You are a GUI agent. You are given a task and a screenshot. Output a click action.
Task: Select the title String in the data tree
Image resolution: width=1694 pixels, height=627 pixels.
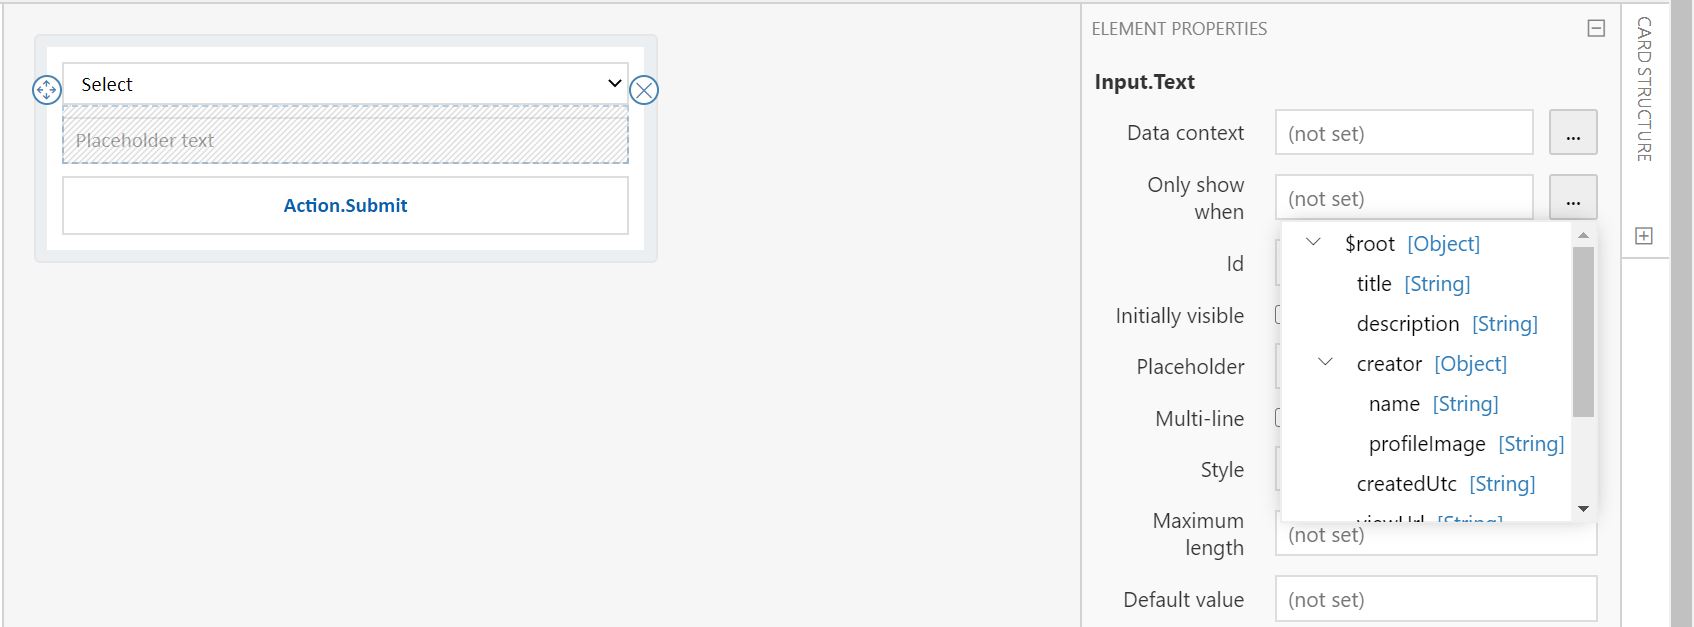click(x=1373, y=283)
